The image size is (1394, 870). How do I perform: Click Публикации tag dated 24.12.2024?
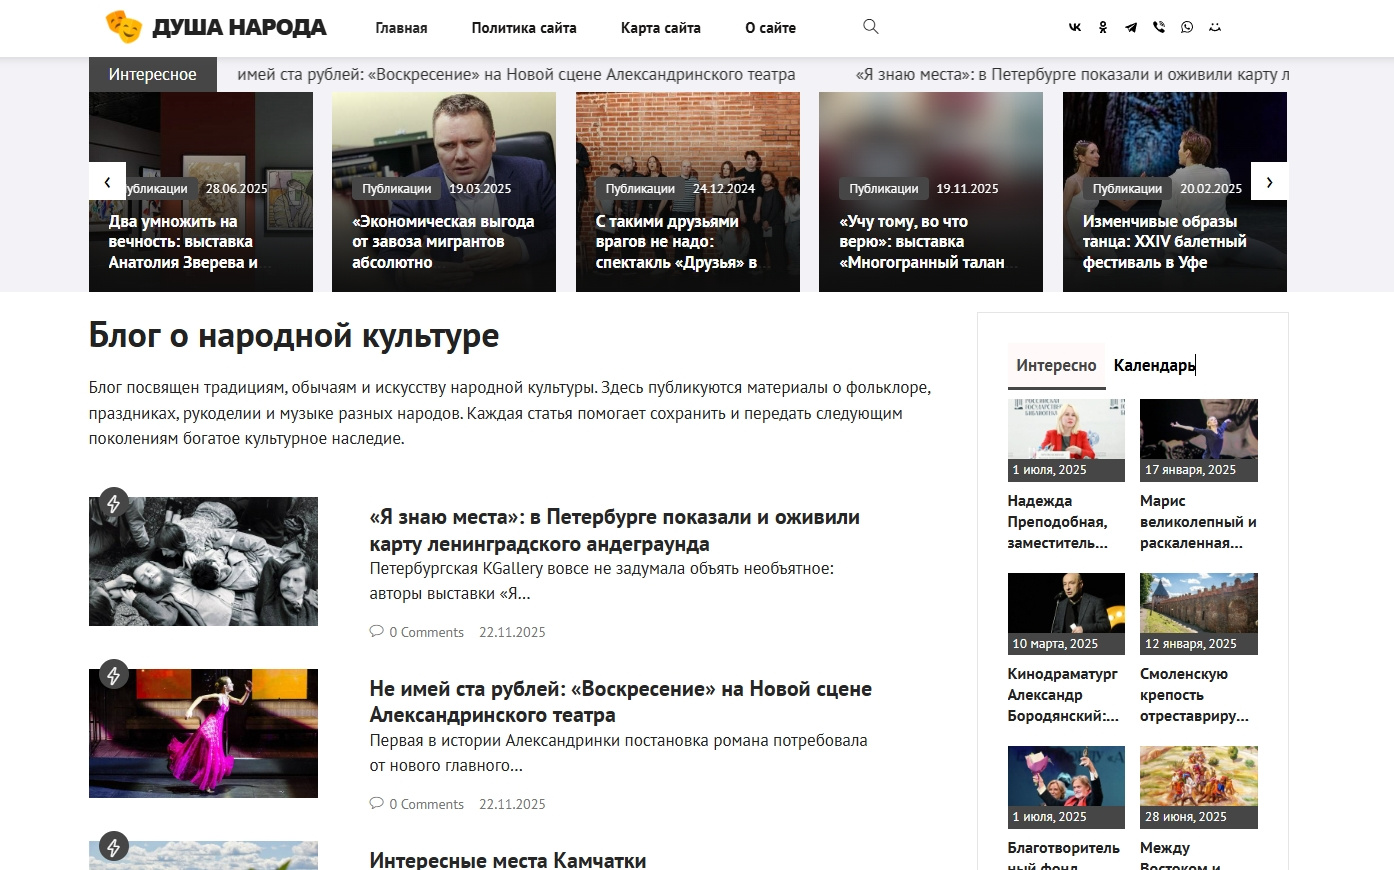point(640,188)
